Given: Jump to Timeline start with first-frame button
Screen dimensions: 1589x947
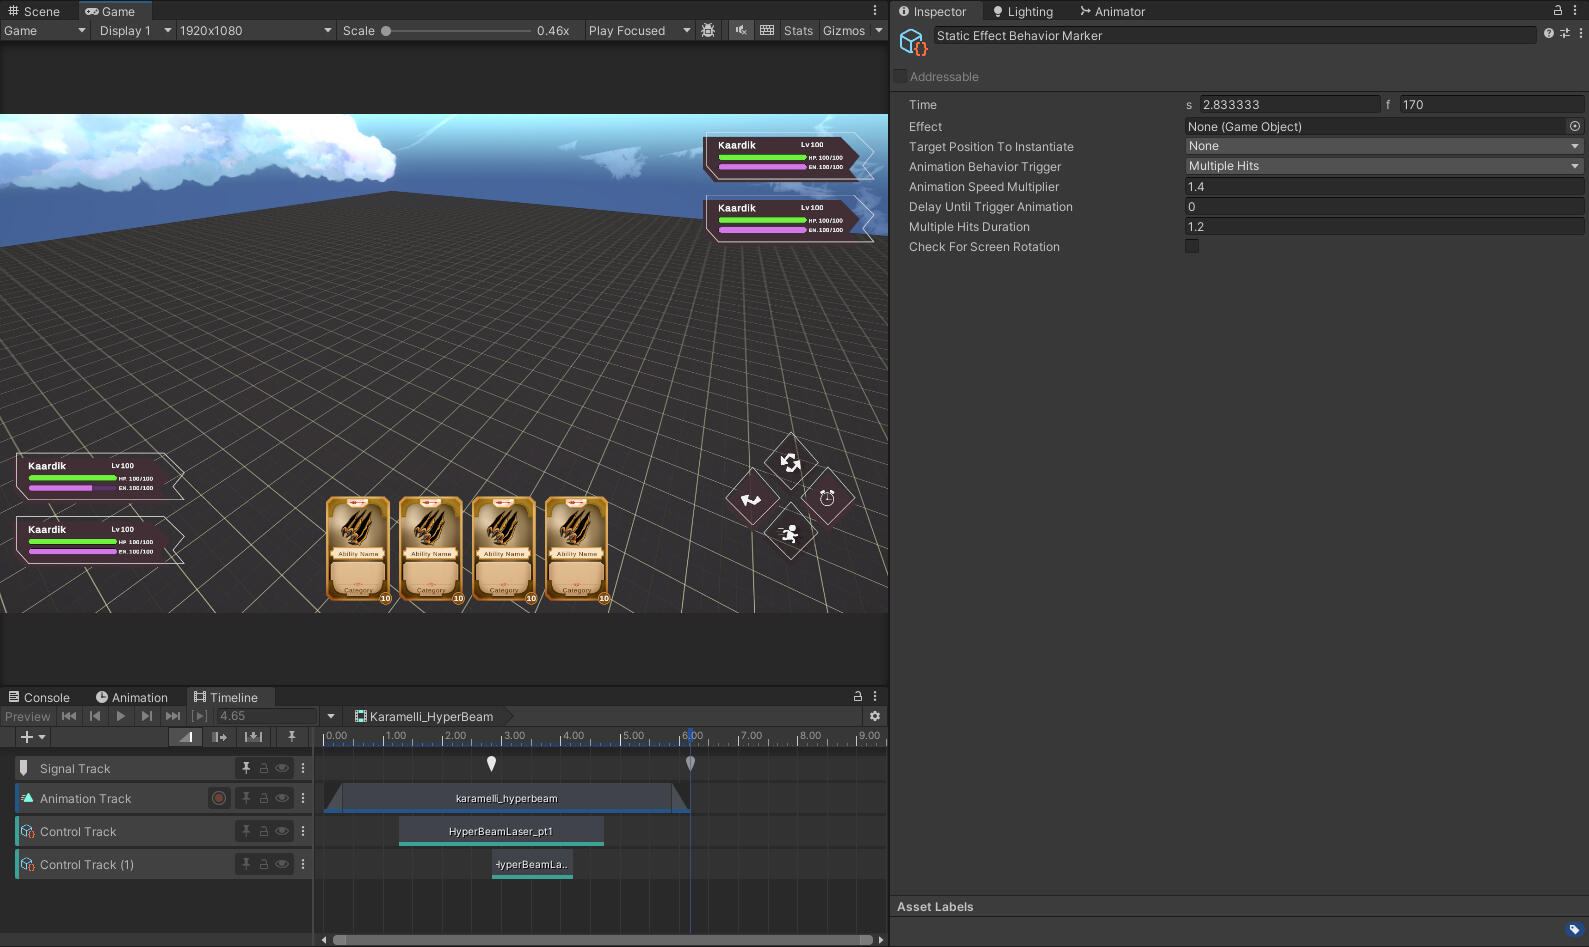Looking at the screenshot, I should 69,716.
